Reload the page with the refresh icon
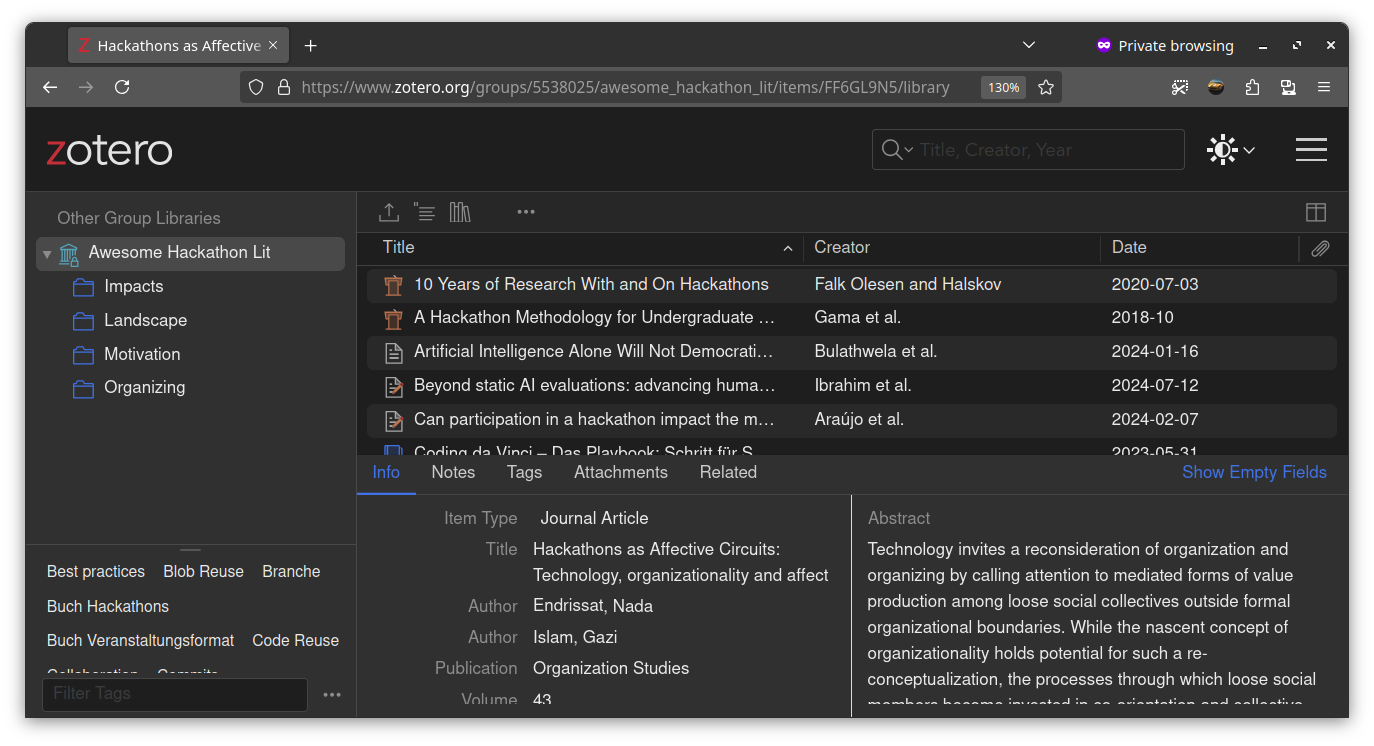This screenshot has width=1374, height=746. 122,87
